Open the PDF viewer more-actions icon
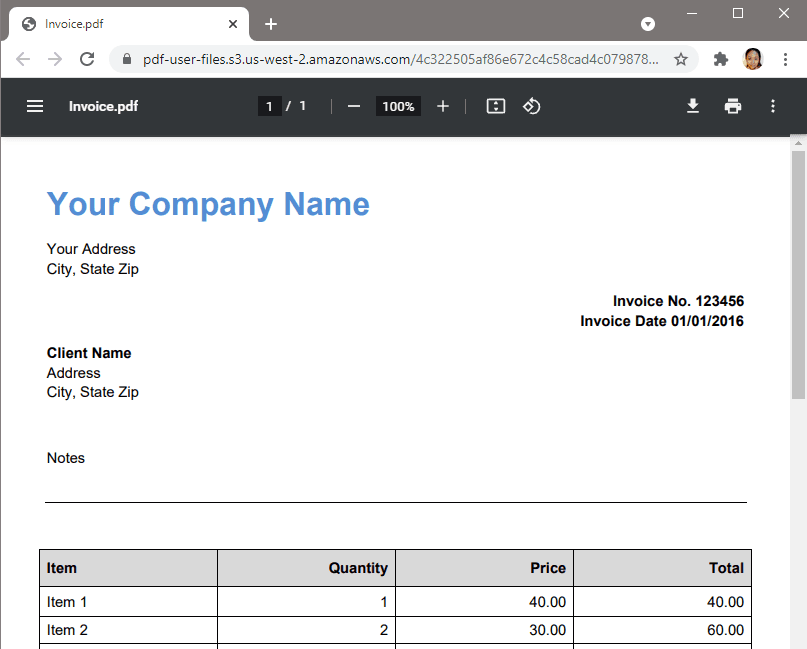 [772, 105]
